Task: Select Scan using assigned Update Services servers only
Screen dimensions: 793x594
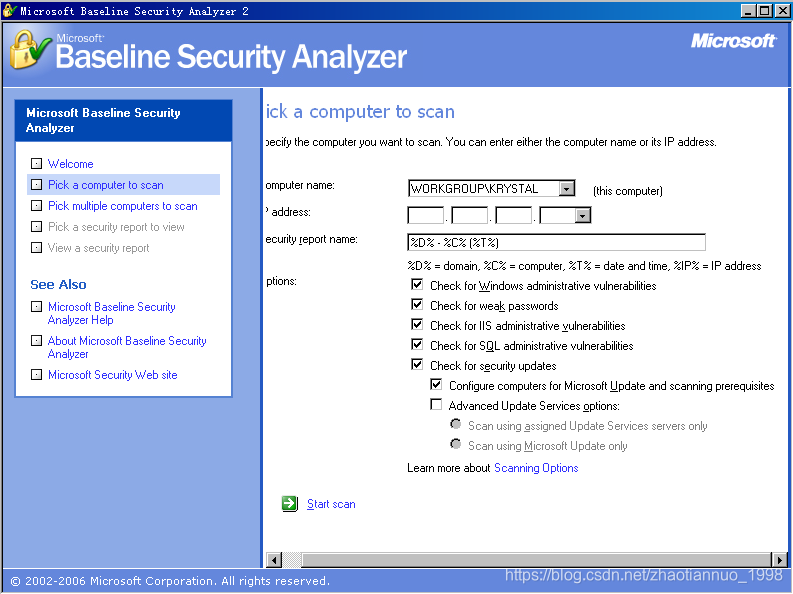Action: click(x=456, y=424)
